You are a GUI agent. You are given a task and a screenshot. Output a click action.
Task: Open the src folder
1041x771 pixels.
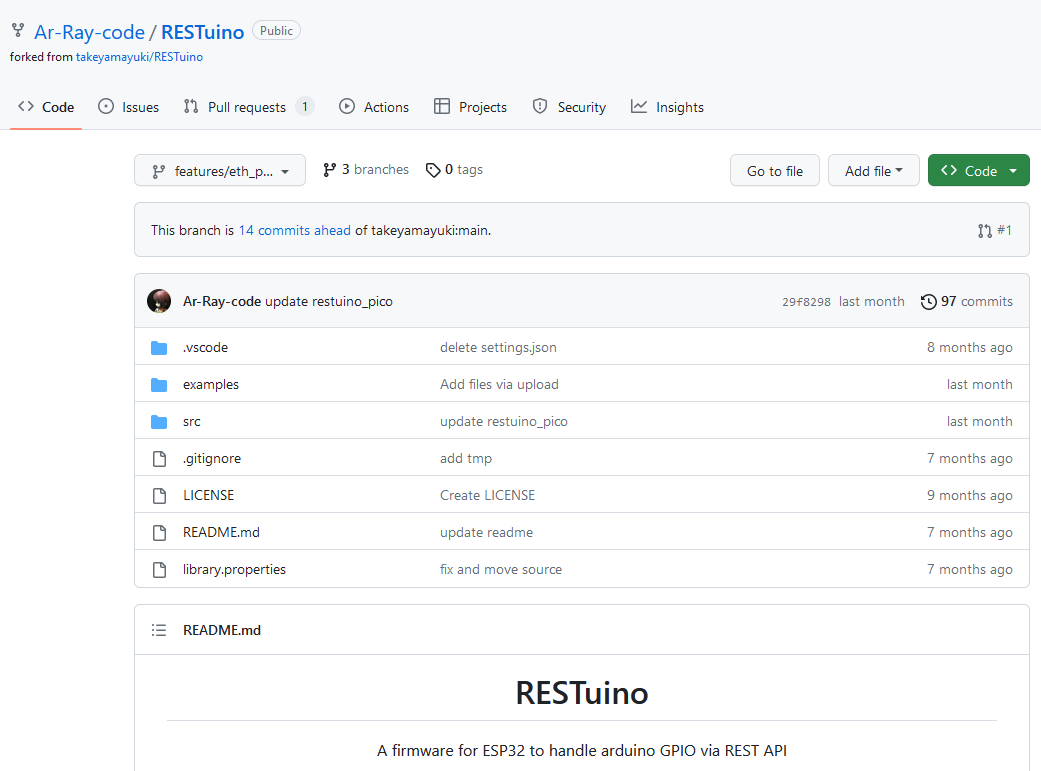191,422
